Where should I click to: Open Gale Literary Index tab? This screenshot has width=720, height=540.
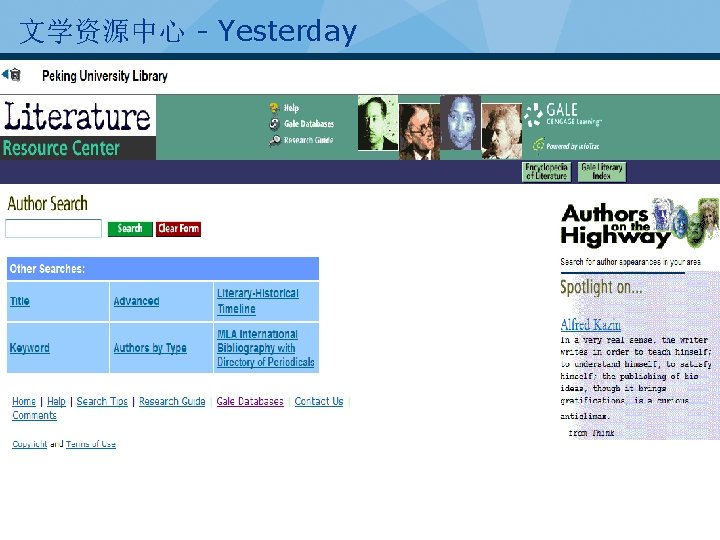pyautogui.click(x=602, y=172)
